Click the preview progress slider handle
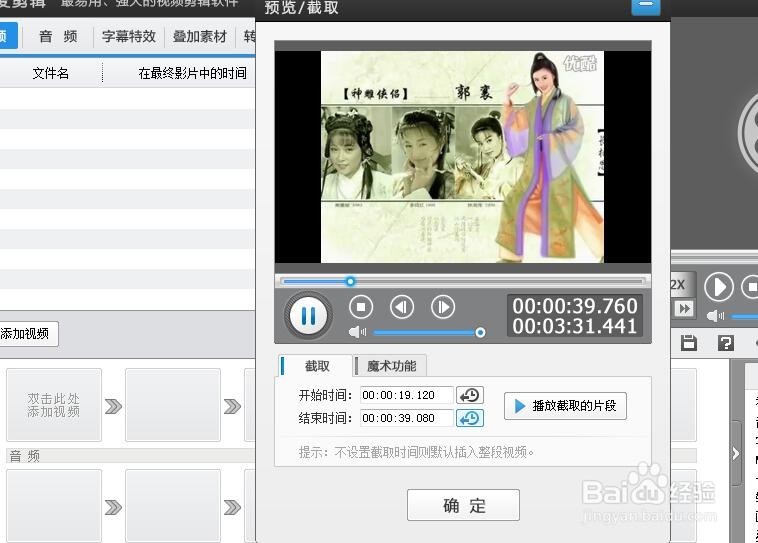Screen dimensions: 758x543 350,281
